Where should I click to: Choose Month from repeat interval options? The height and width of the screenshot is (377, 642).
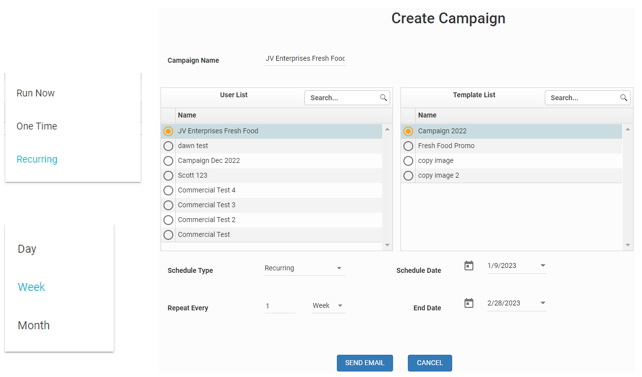coord(34,325)
